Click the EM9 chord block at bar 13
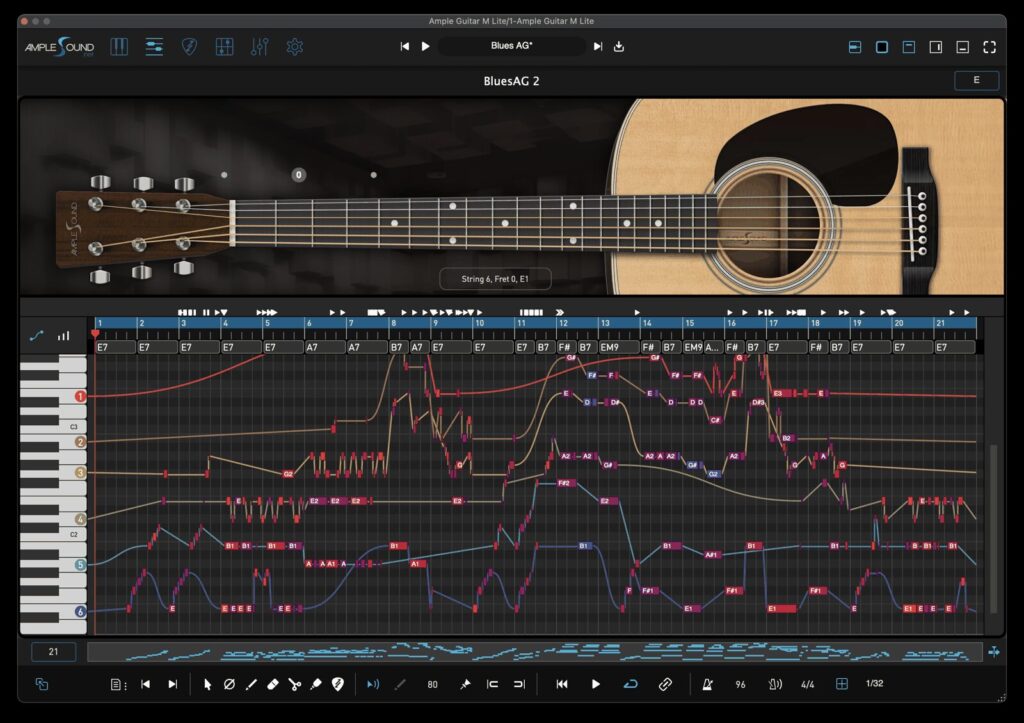The image size is (1024, 723). (x=618, y=347)
